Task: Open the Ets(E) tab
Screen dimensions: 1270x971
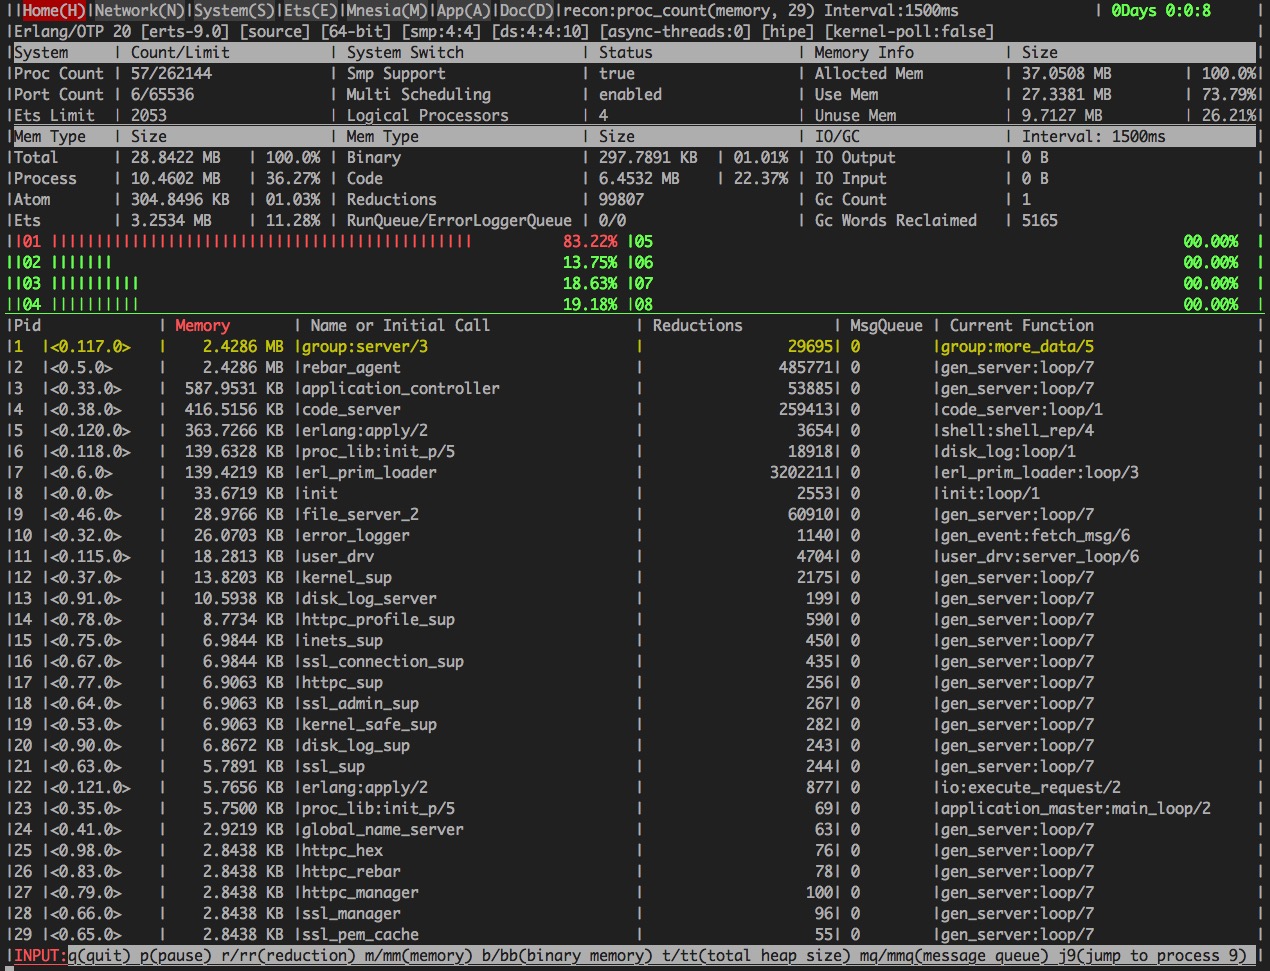Action: (x=311, y=10)
